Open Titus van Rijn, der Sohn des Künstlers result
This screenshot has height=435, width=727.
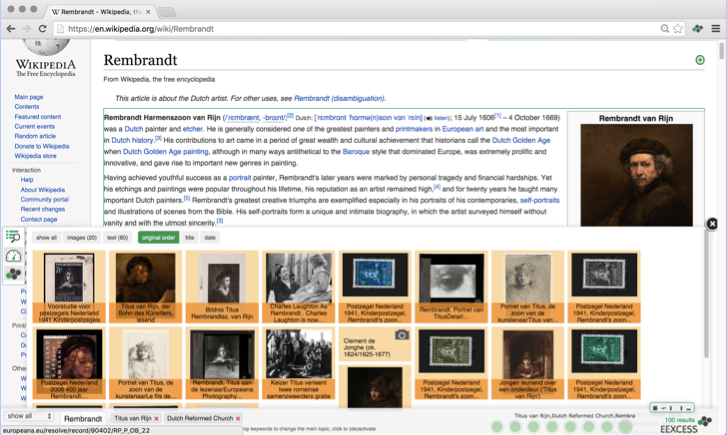tap(146, 287)
